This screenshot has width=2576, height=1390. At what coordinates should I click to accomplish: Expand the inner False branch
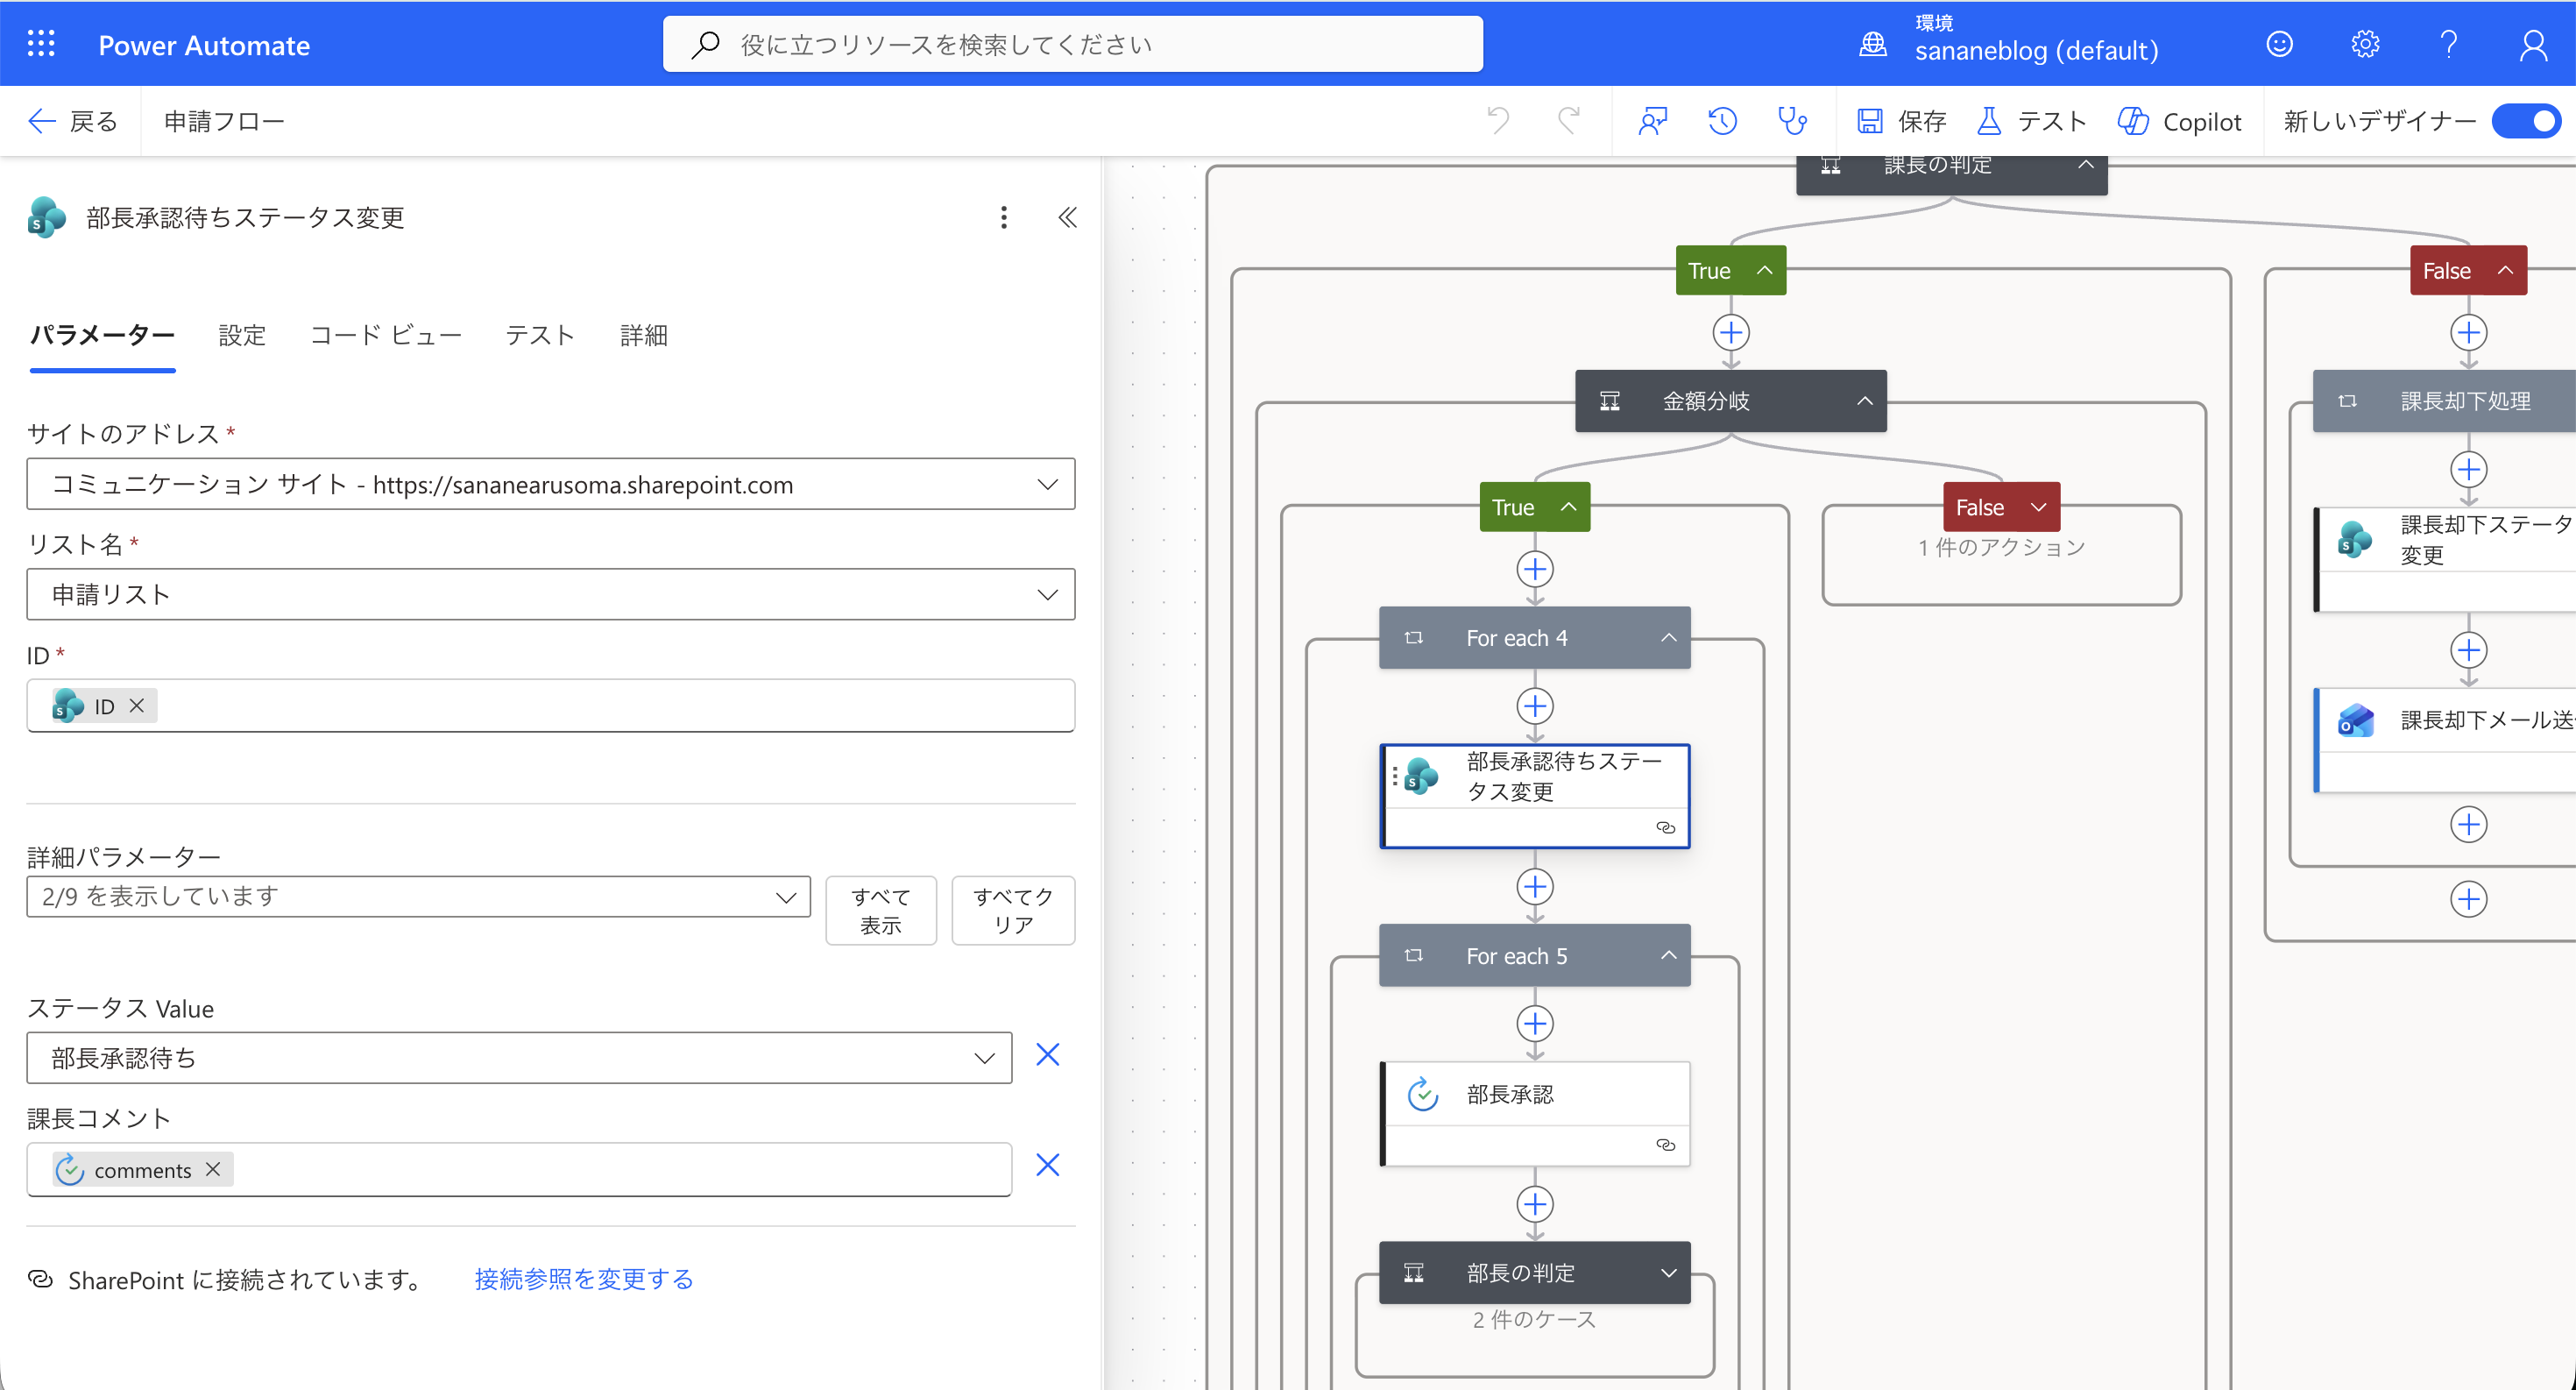pos(2039,507)
